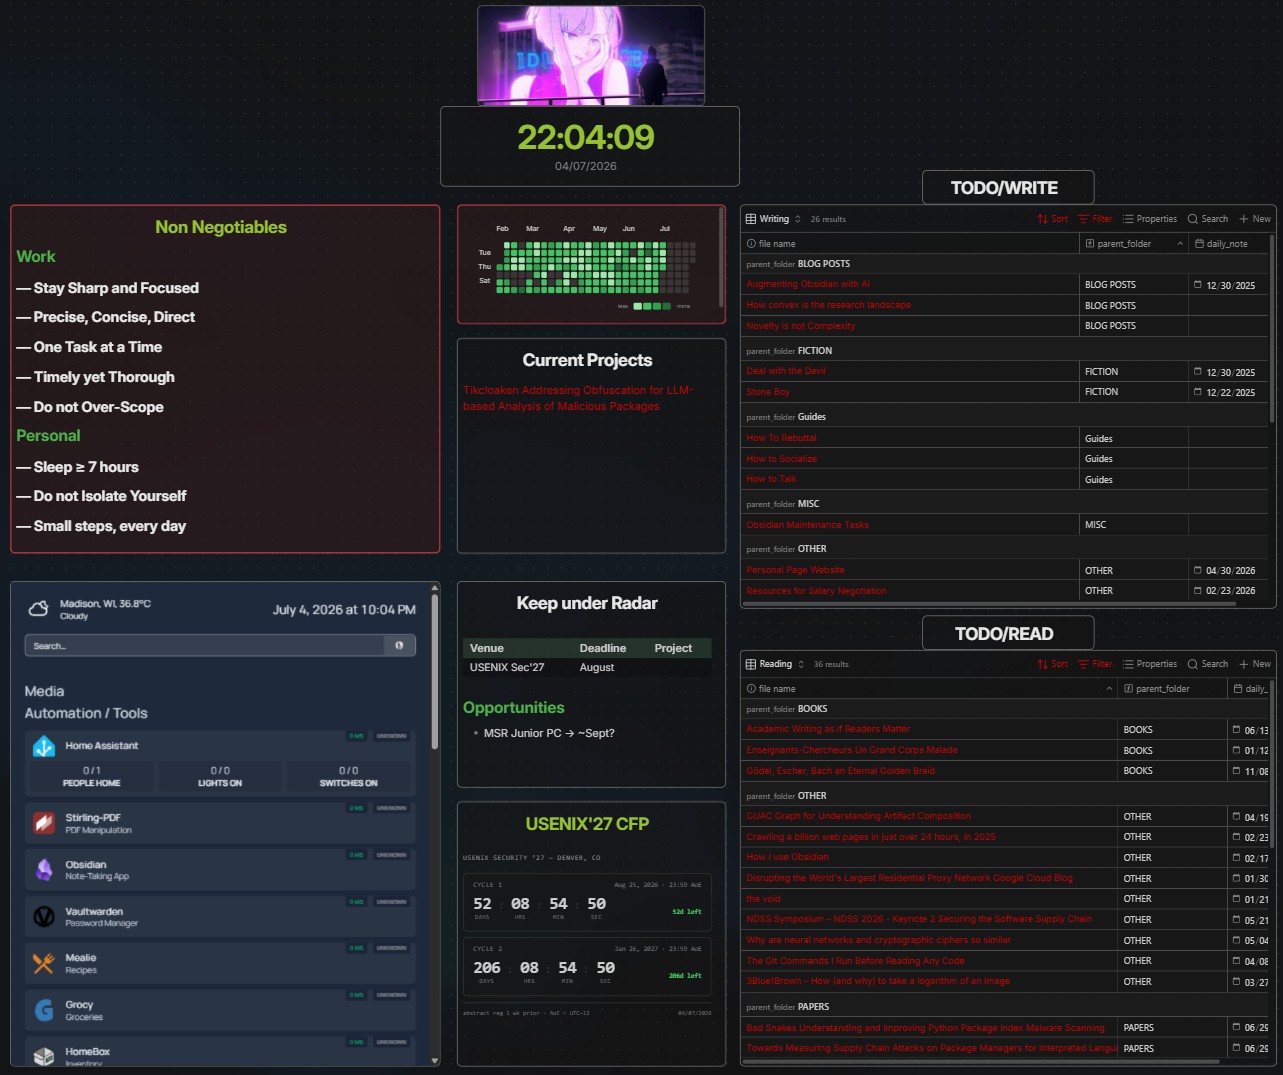Click the file name column header in Writing
Image resolution: width=1283 pixels, height=1075 pixels.
tap(909, 244)
